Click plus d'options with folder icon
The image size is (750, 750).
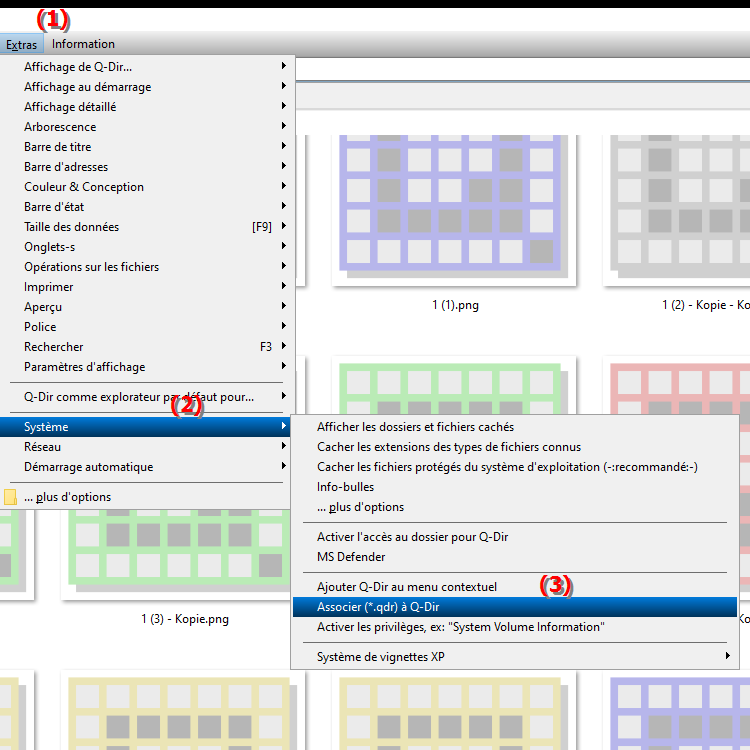(x=145, y=497)
